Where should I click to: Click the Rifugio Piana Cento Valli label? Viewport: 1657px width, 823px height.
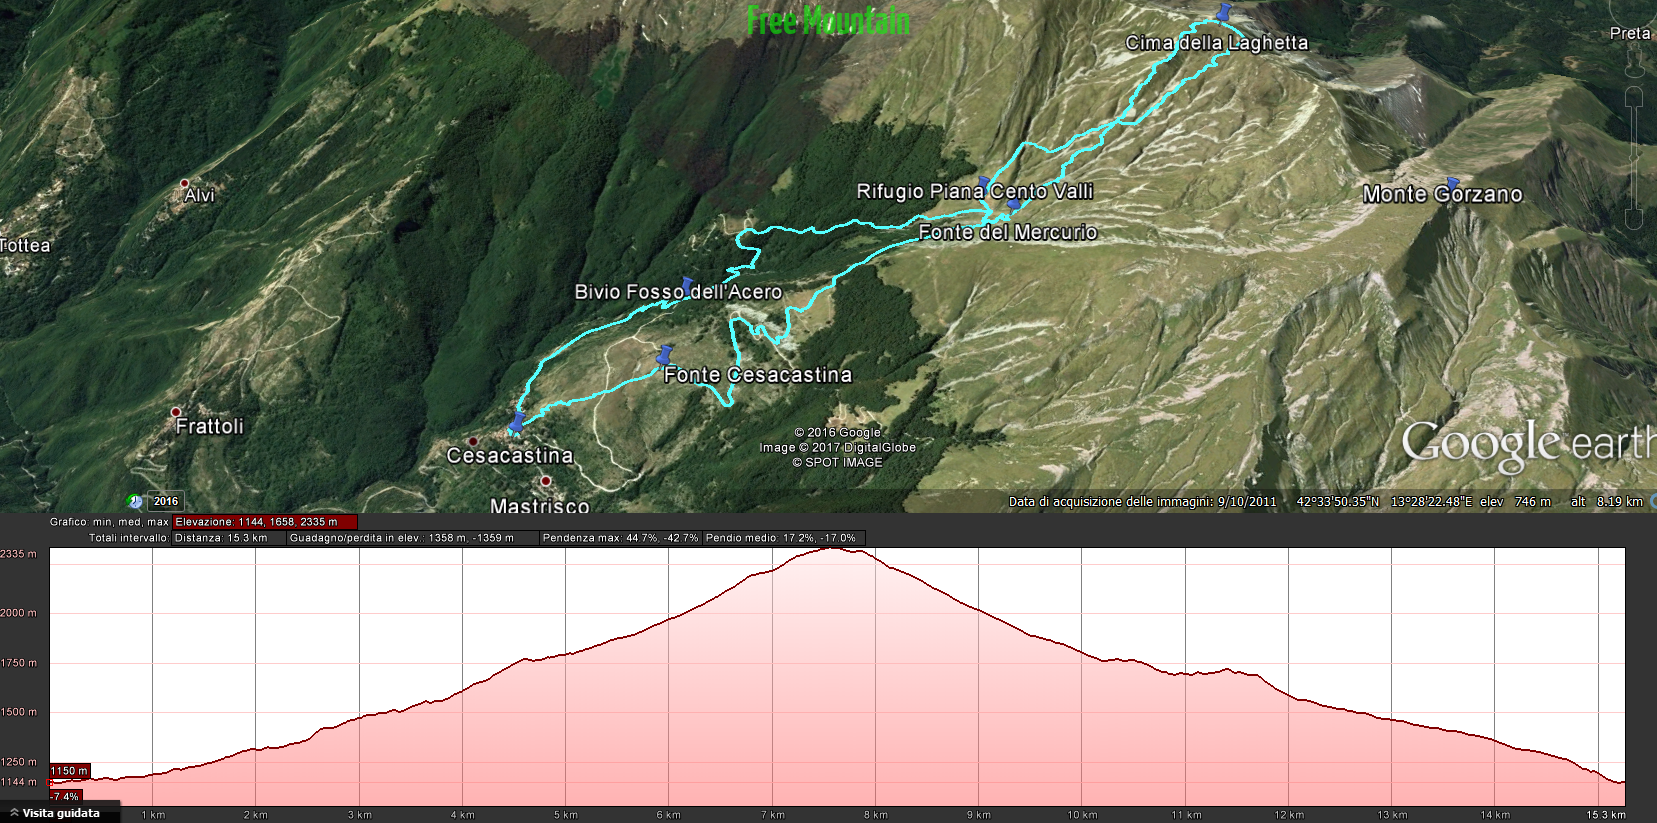pyautogui.click(x=975, y=191)
